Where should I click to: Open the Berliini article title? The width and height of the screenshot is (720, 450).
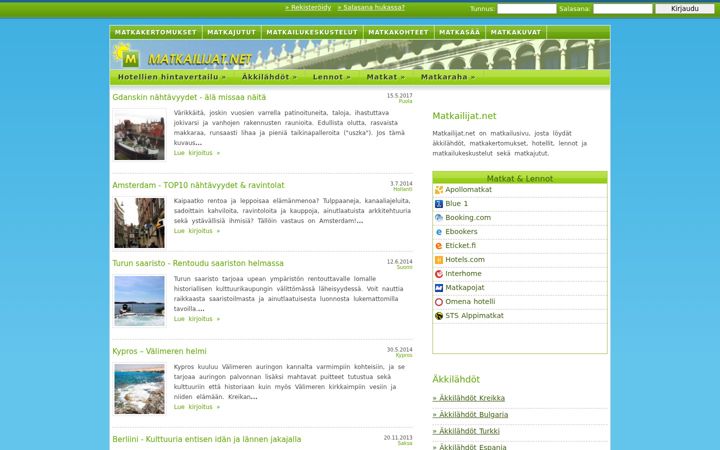point(207,439)
